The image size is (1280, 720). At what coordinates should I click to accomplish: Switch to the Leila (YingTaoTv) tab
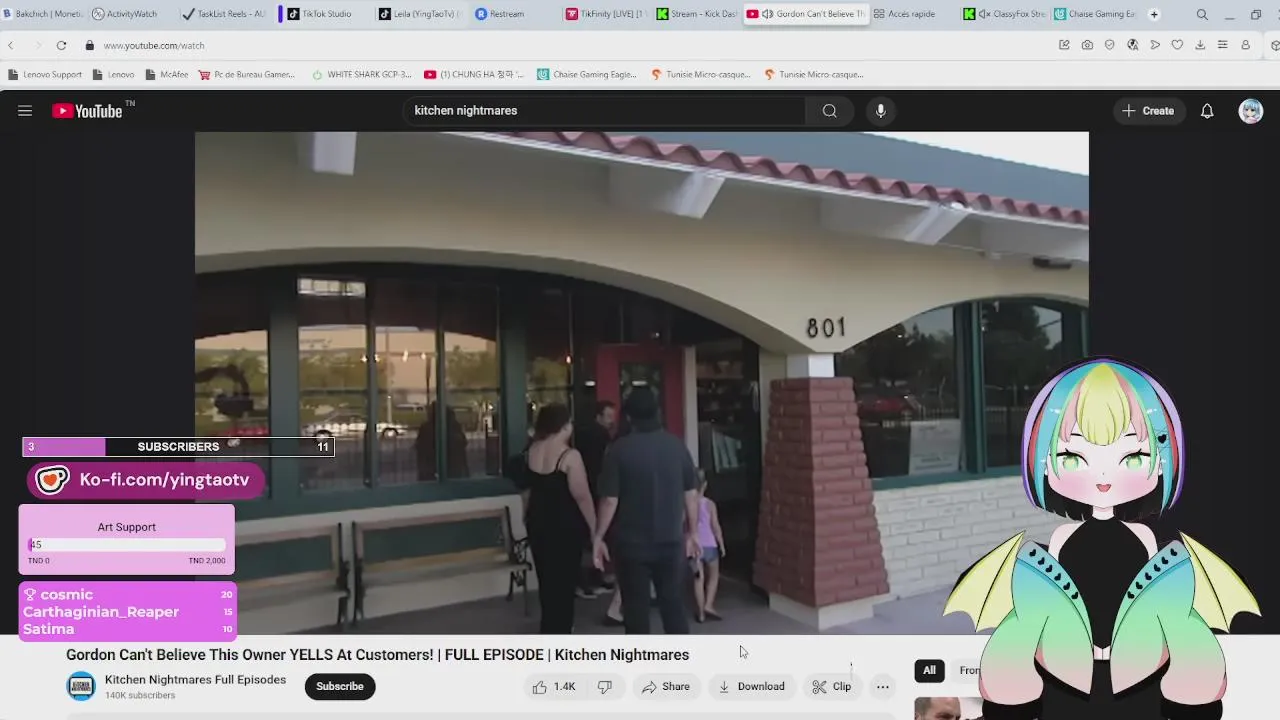tap(419, 14)
